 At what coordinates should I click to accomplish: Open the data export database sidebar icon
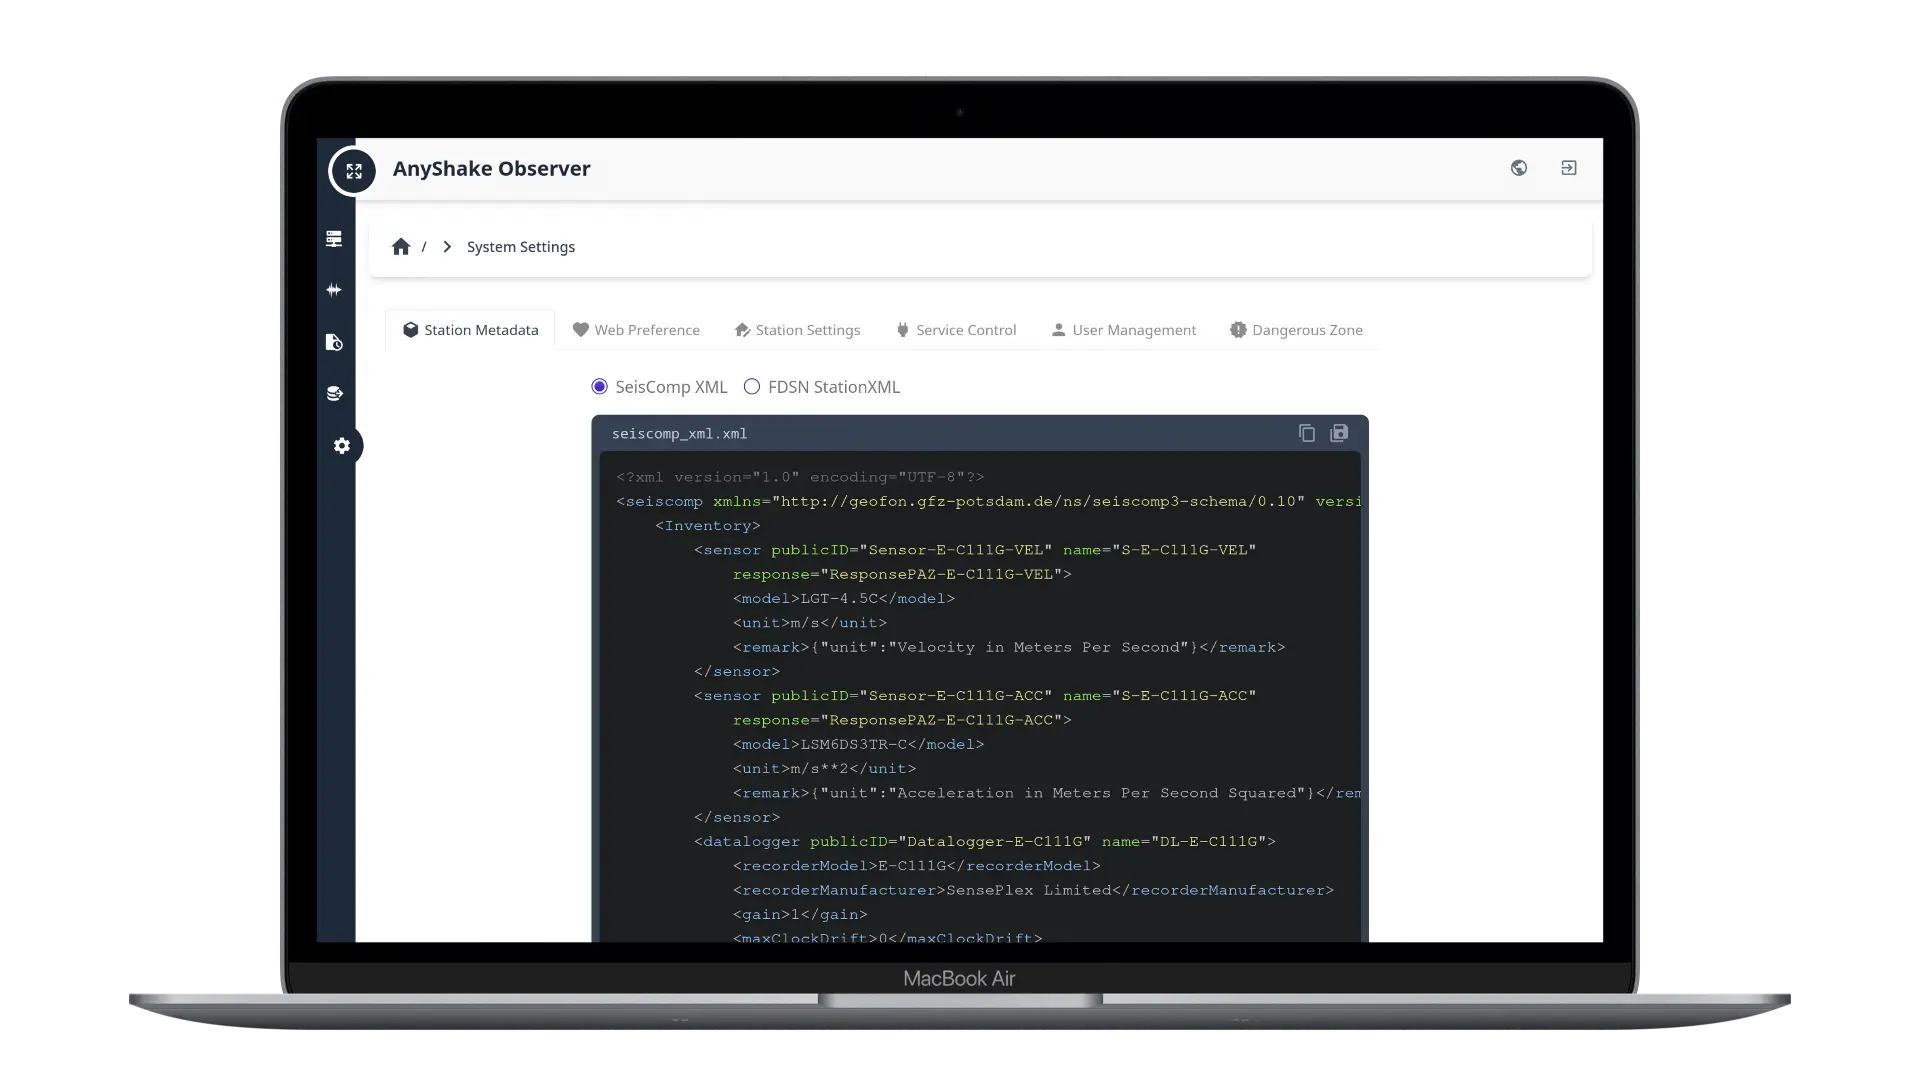[334, 393]
